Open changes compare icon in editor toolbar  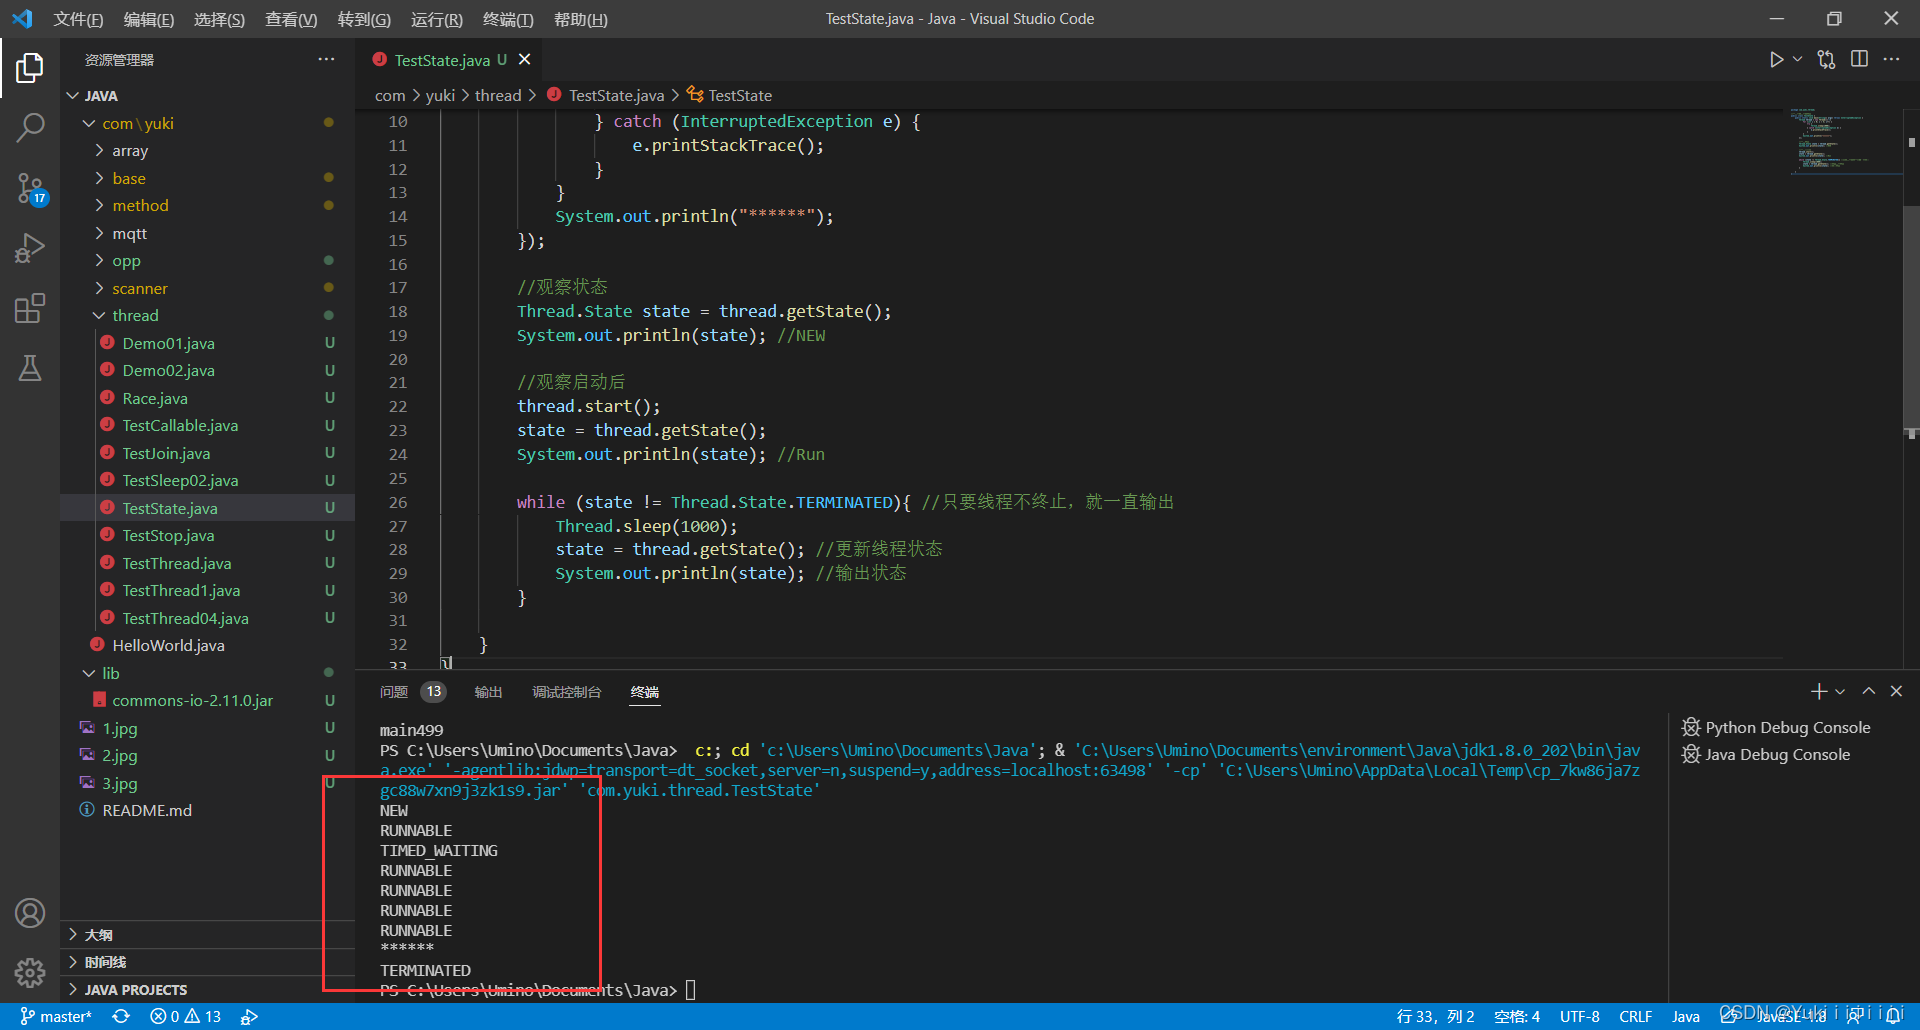(1827, 60)
